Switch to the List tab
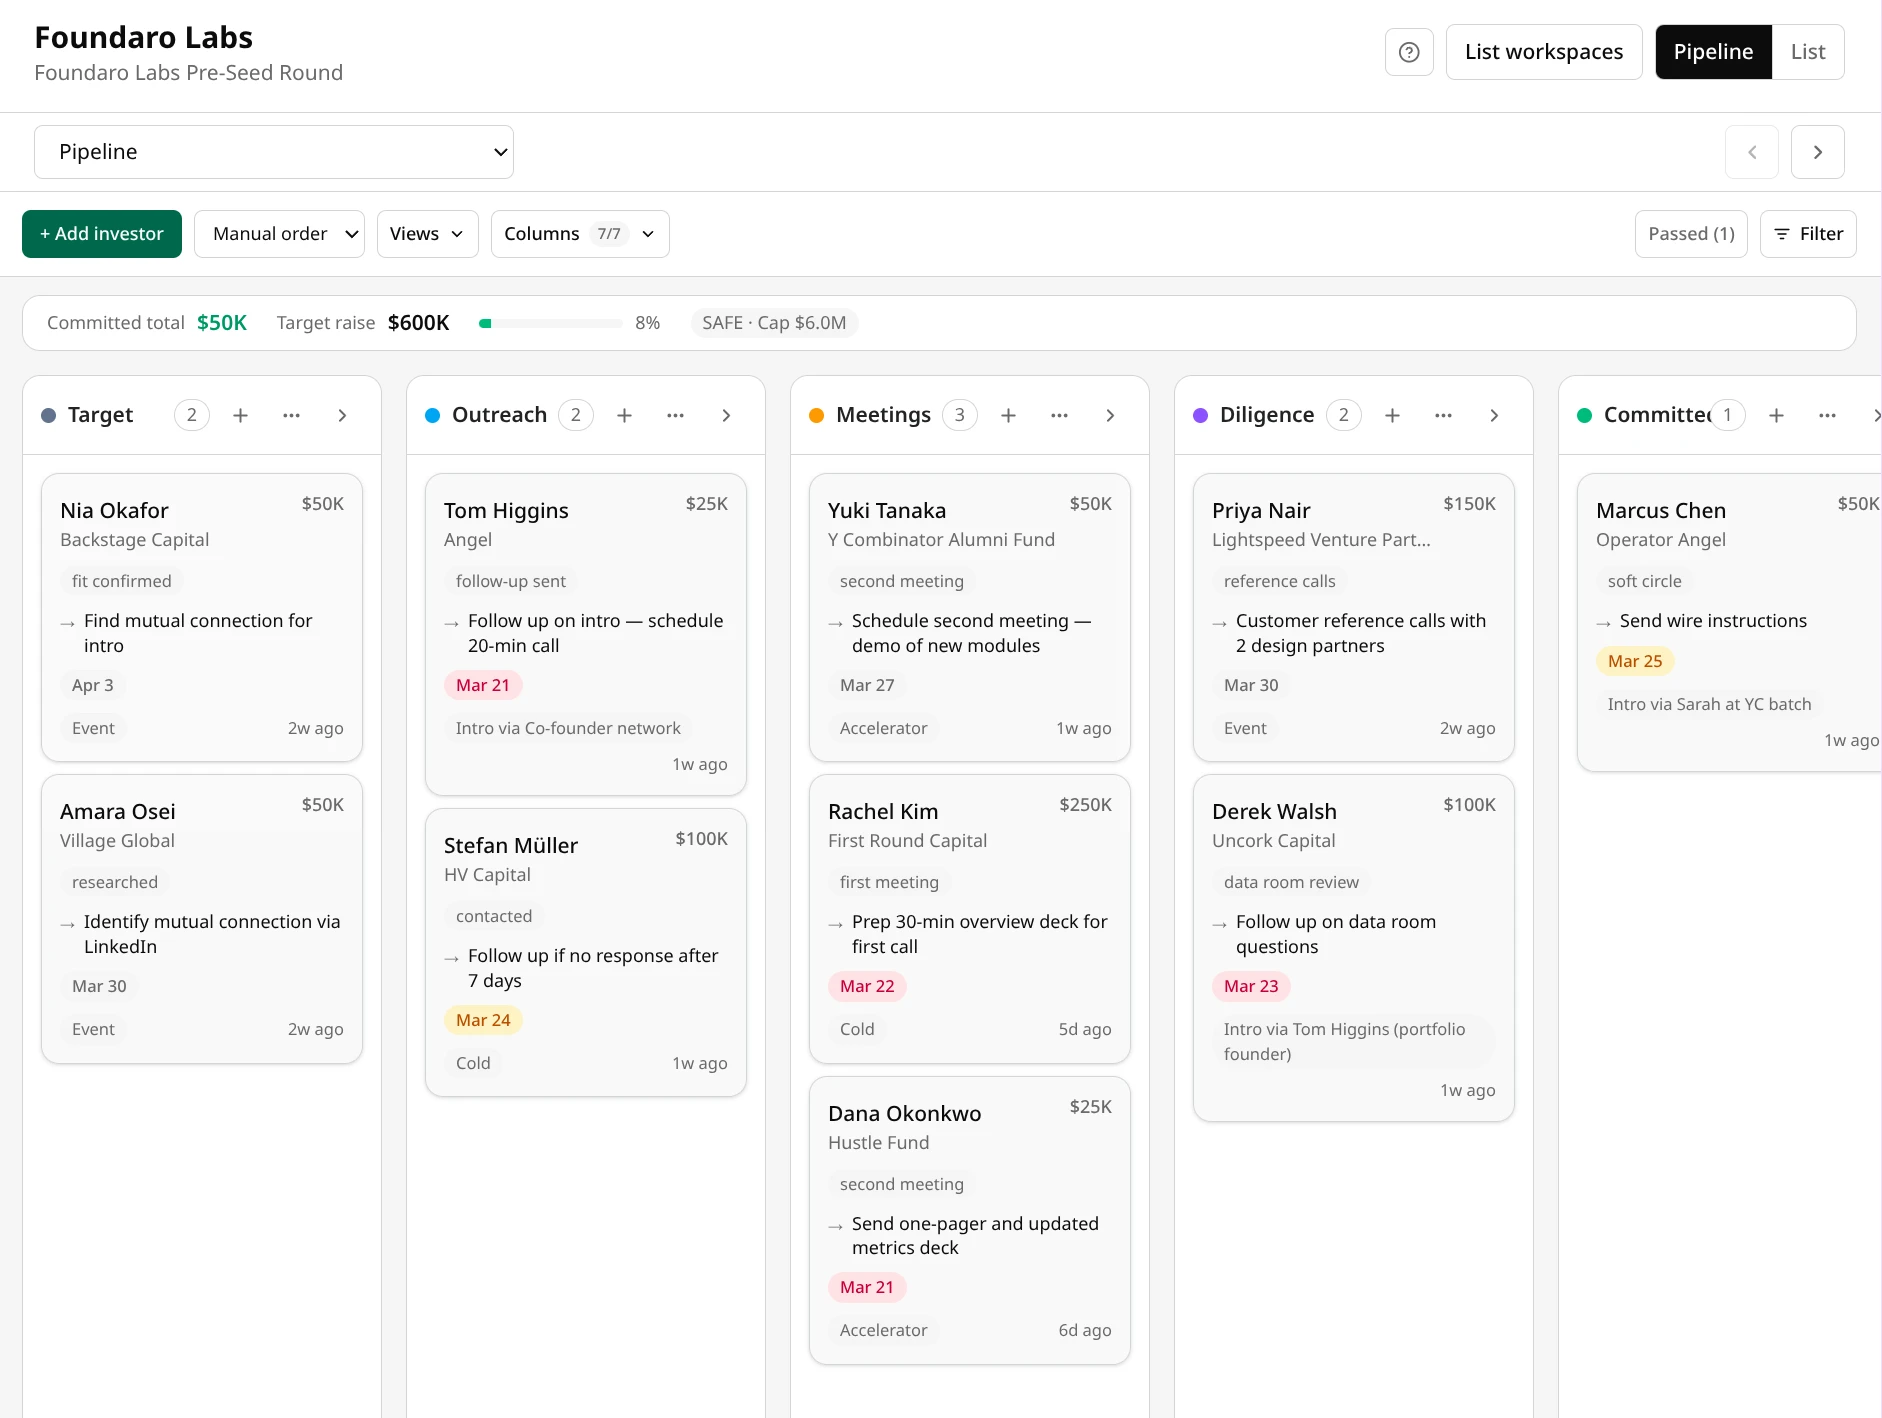 pos(1808,51)
